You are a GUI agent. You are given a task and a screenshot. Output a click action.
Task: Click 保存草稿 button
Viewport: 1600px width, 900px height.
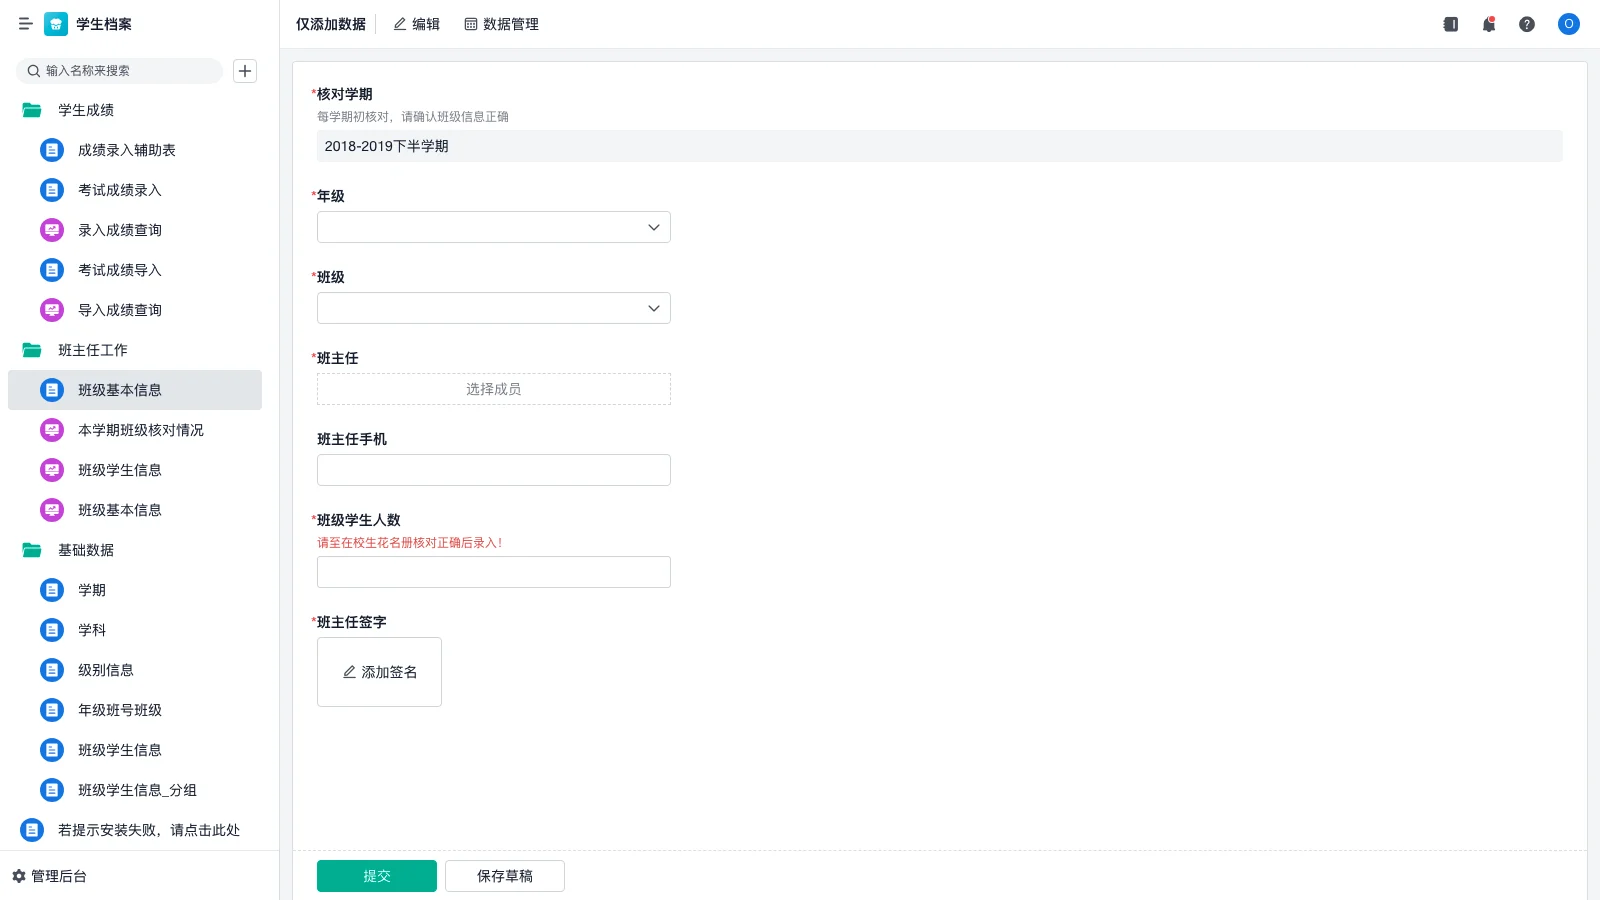[x=504, y=876]
